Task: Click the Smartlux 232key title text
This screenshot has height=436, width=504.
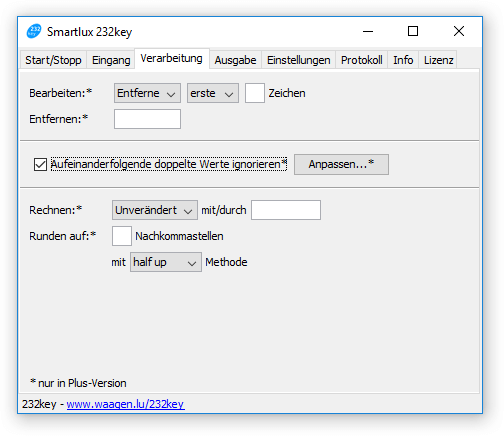Action: point(89,32)
